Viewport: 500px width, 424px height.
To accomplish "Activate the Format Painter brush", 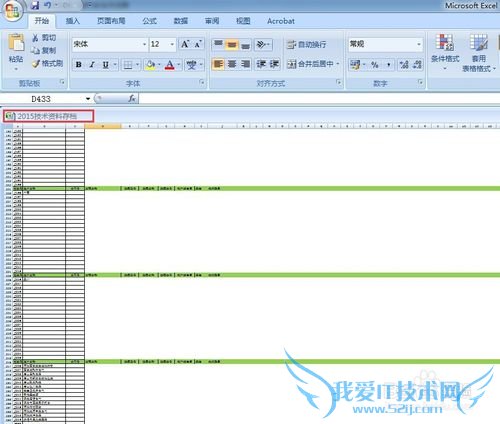I will 36,63.
